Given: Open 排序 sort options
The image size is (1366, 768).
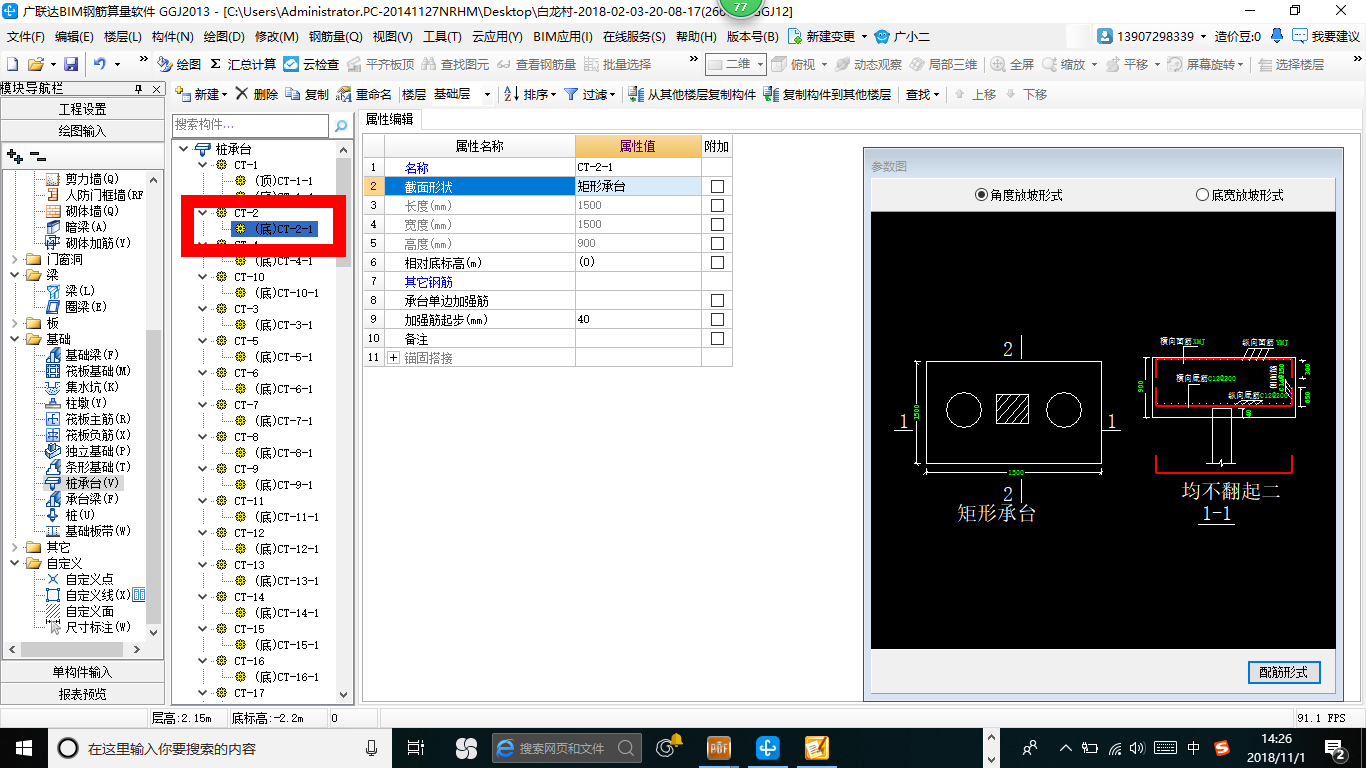Looking at the screenshot, I should 530,94.
